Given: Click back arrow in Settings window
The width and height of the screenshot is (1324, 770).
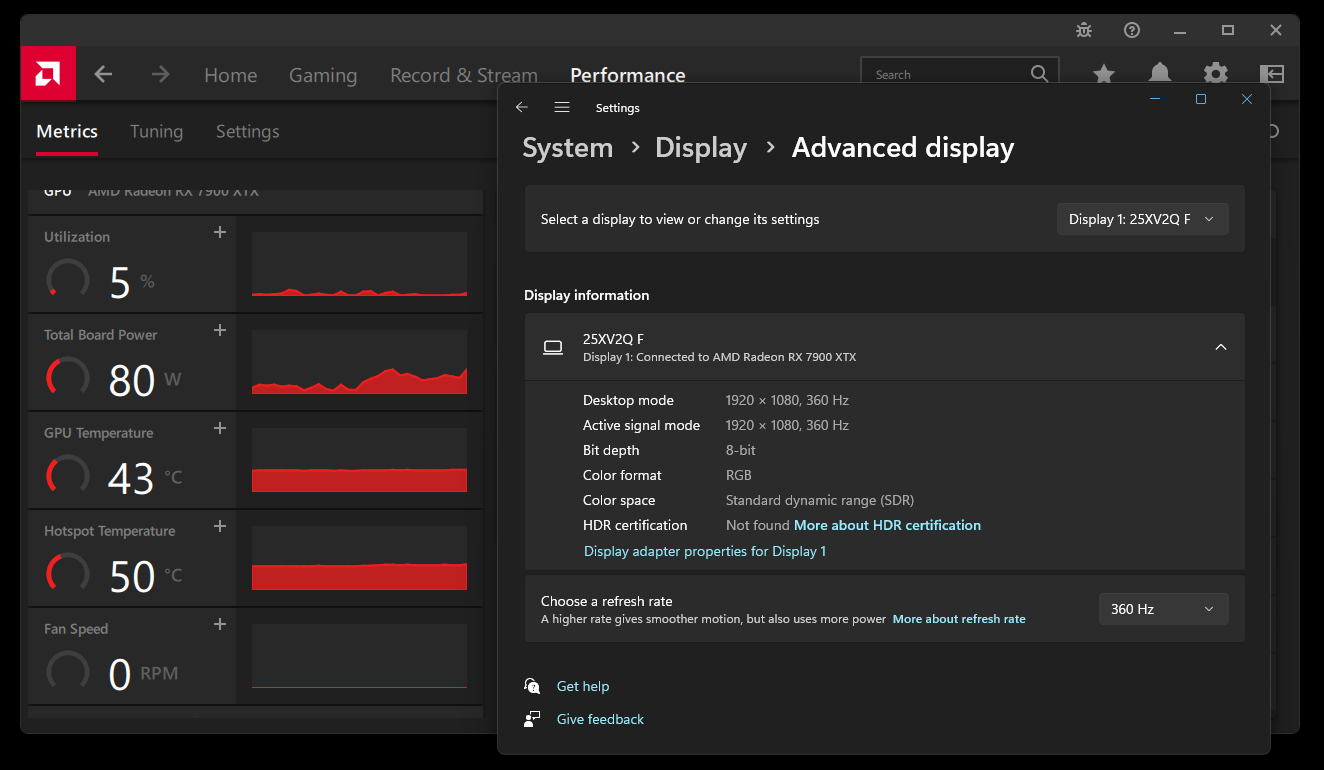Looking at the screenshot, I should point(521,107).
